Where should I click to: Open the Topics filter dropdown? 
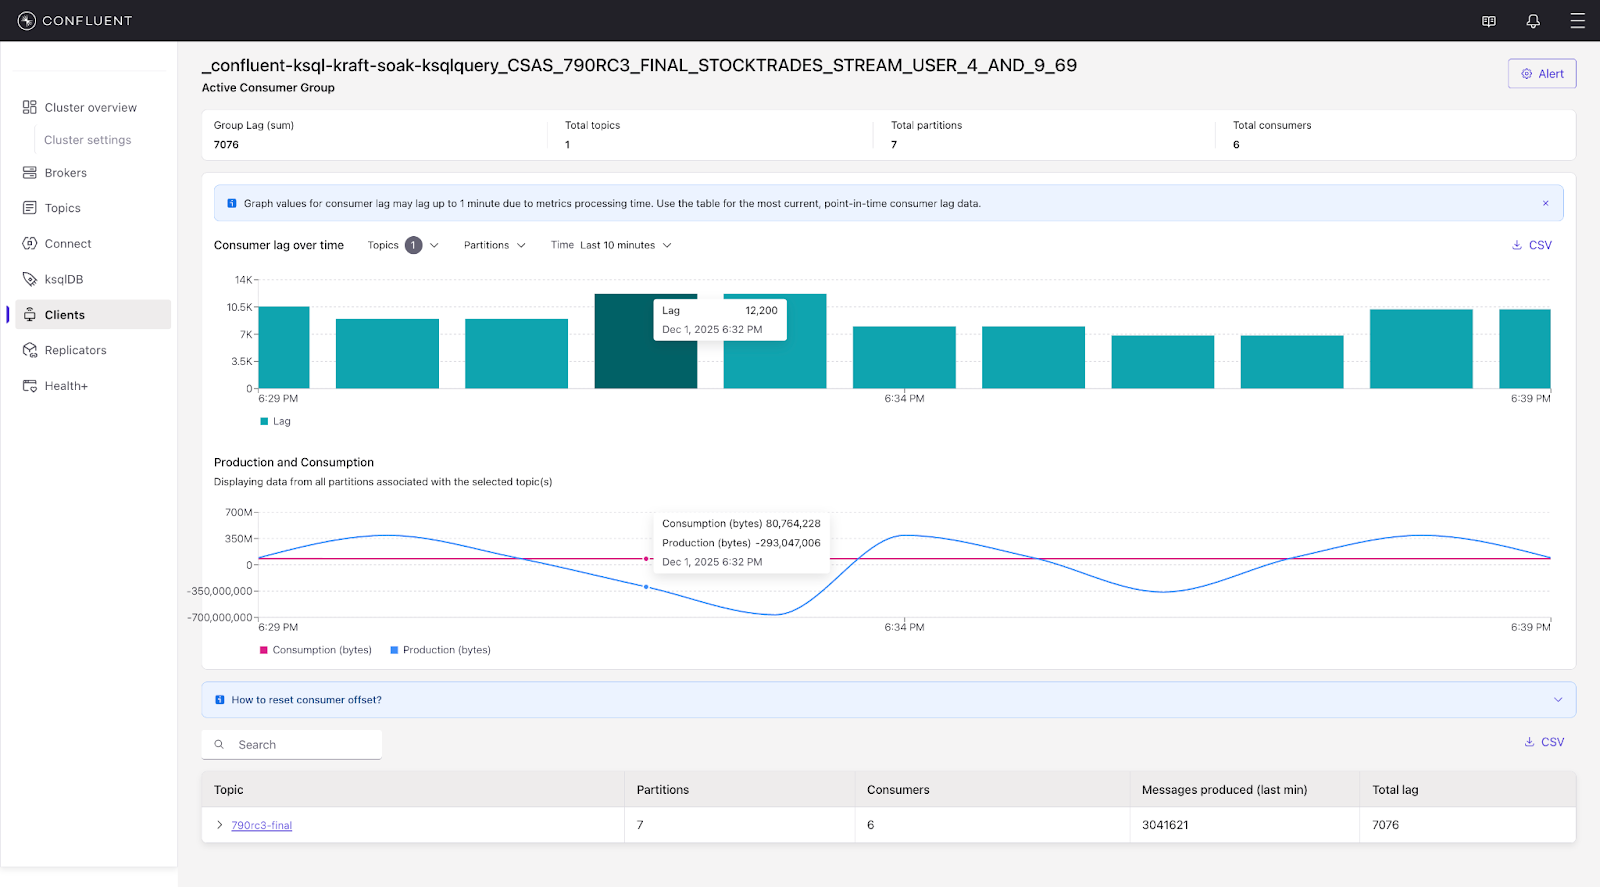point(403,245)
